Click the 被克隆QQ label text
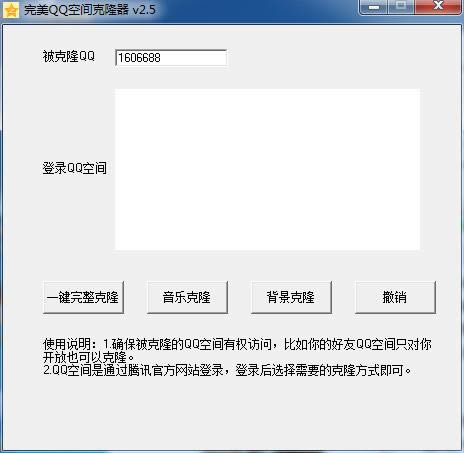 pyautogui.click(x=69, y=56)
